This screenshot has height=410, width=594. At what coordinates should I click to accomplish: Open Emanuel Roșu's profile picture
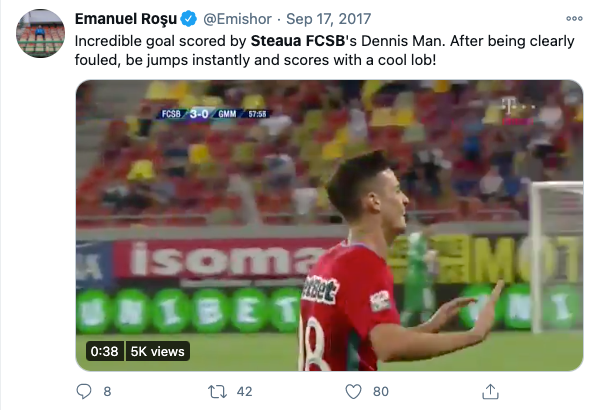click(x=41, y=33)
